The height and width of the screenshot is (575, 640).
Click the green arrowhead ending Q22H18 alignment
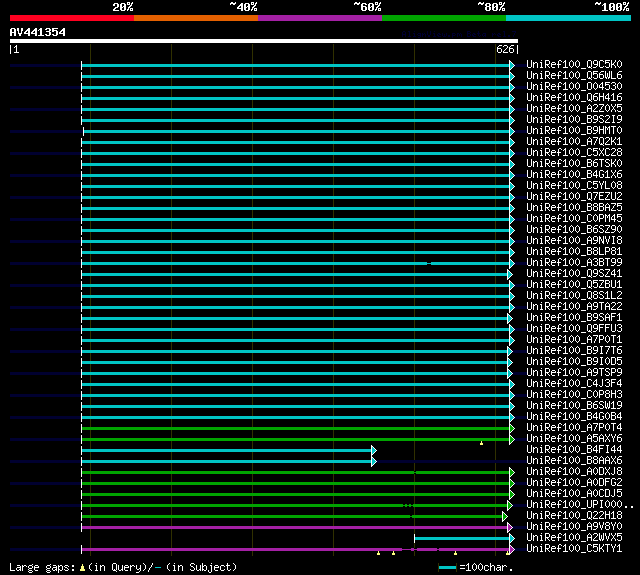(505, 517)
